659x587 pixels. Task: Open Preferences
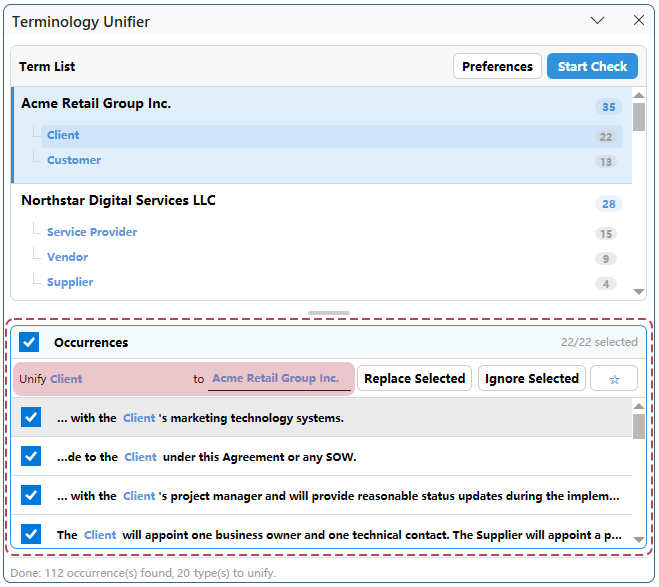(497, 66)
